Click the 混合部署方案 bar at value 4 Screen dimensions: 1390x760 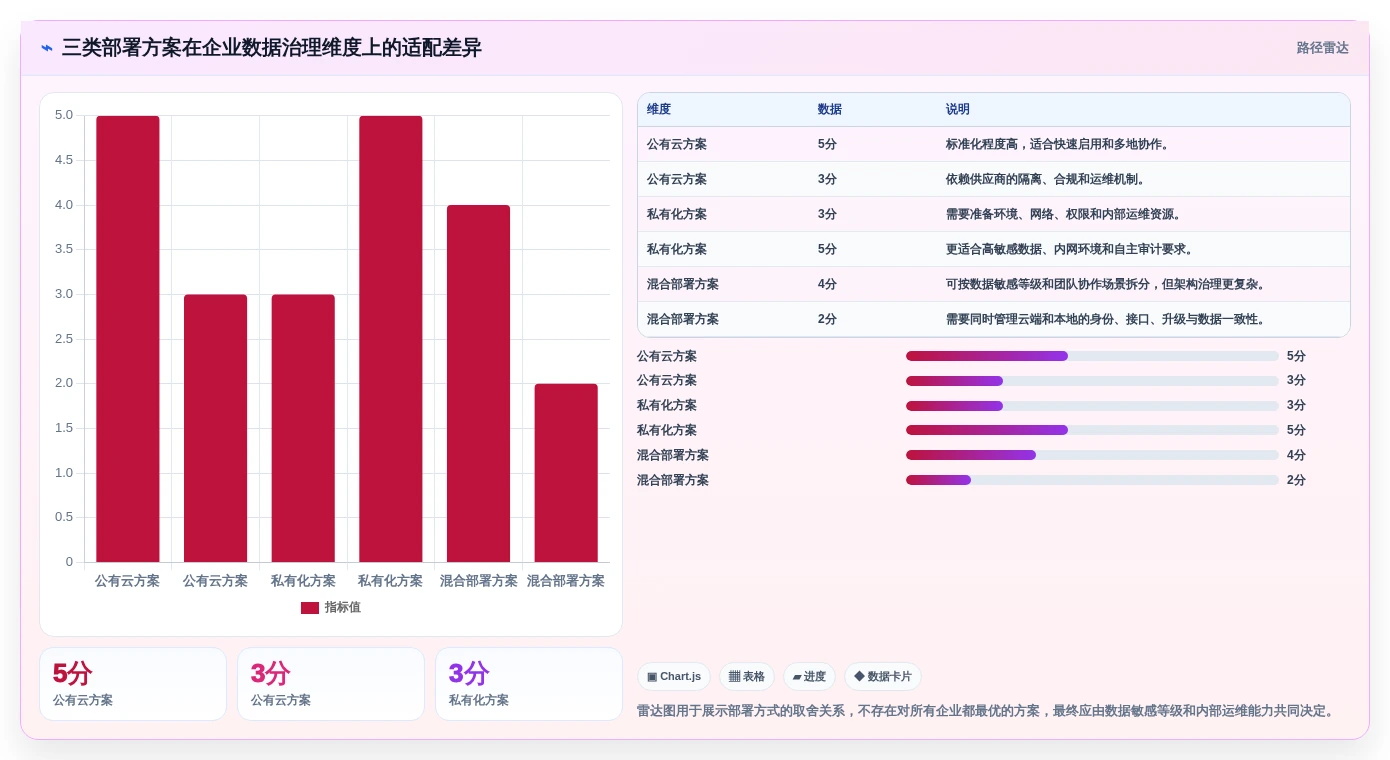point(478,383)
